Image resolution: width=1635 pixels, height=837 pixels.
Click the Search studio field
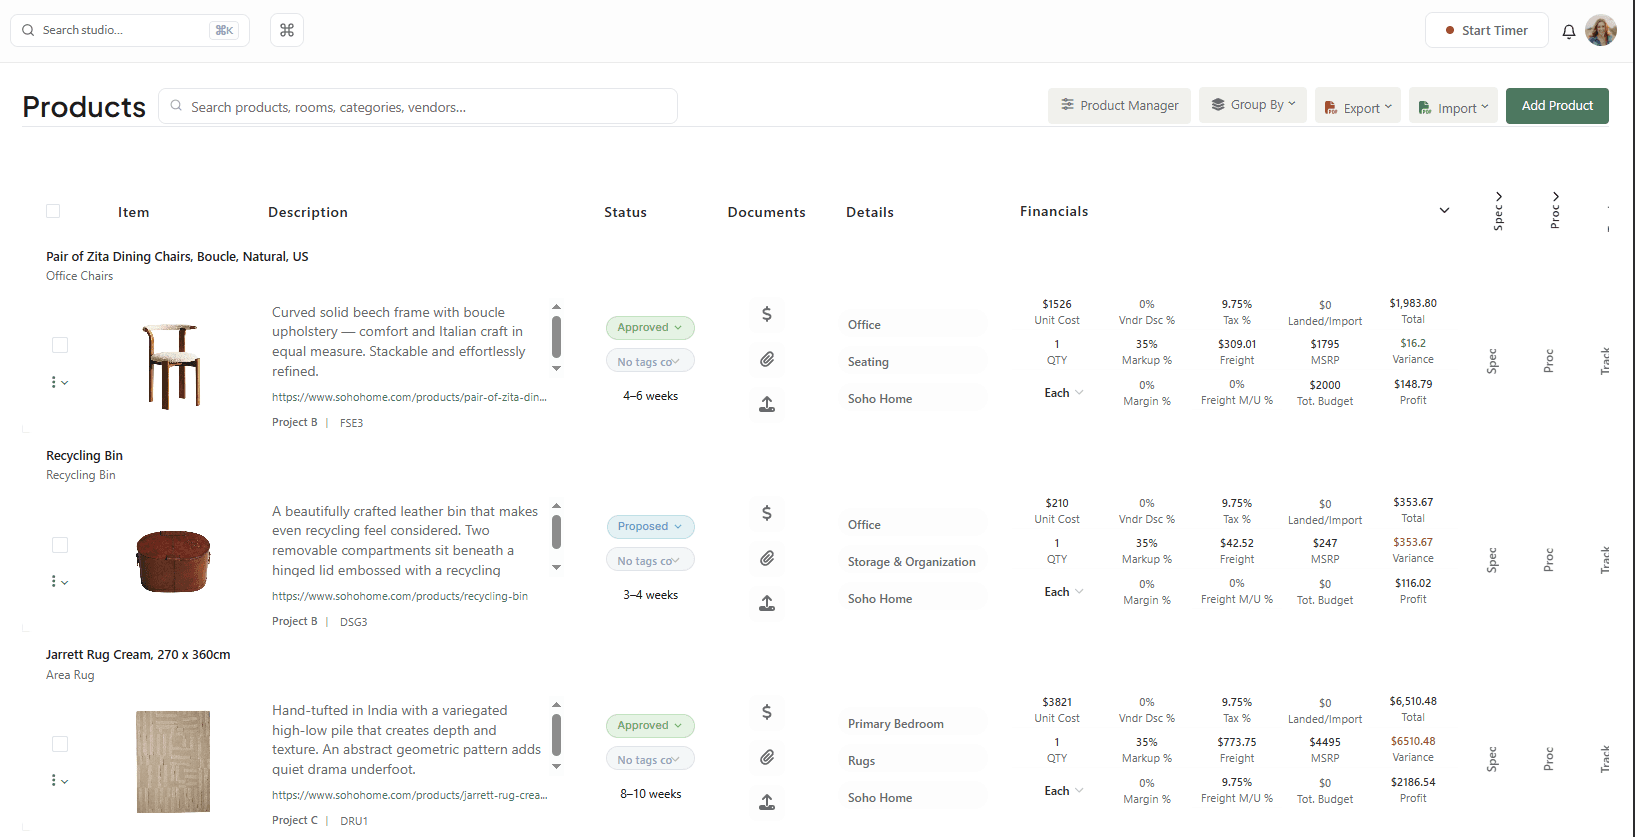(x=130, y=30)
